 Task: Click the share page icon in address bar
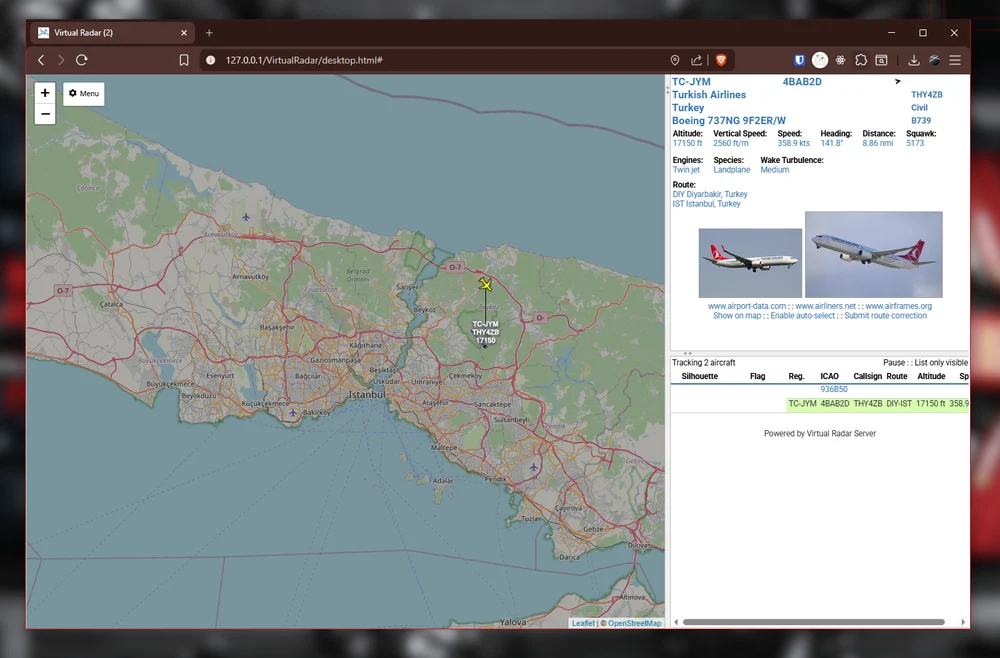[x=697, y=60]
